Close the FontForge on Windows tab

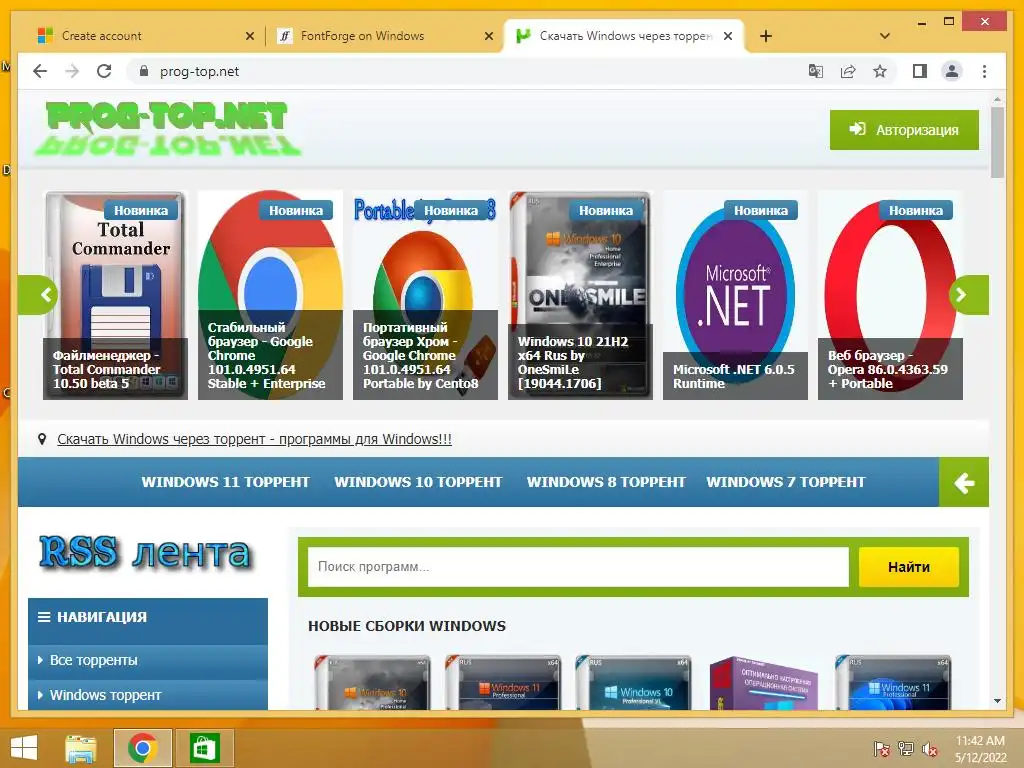click(x=488, y=36)
